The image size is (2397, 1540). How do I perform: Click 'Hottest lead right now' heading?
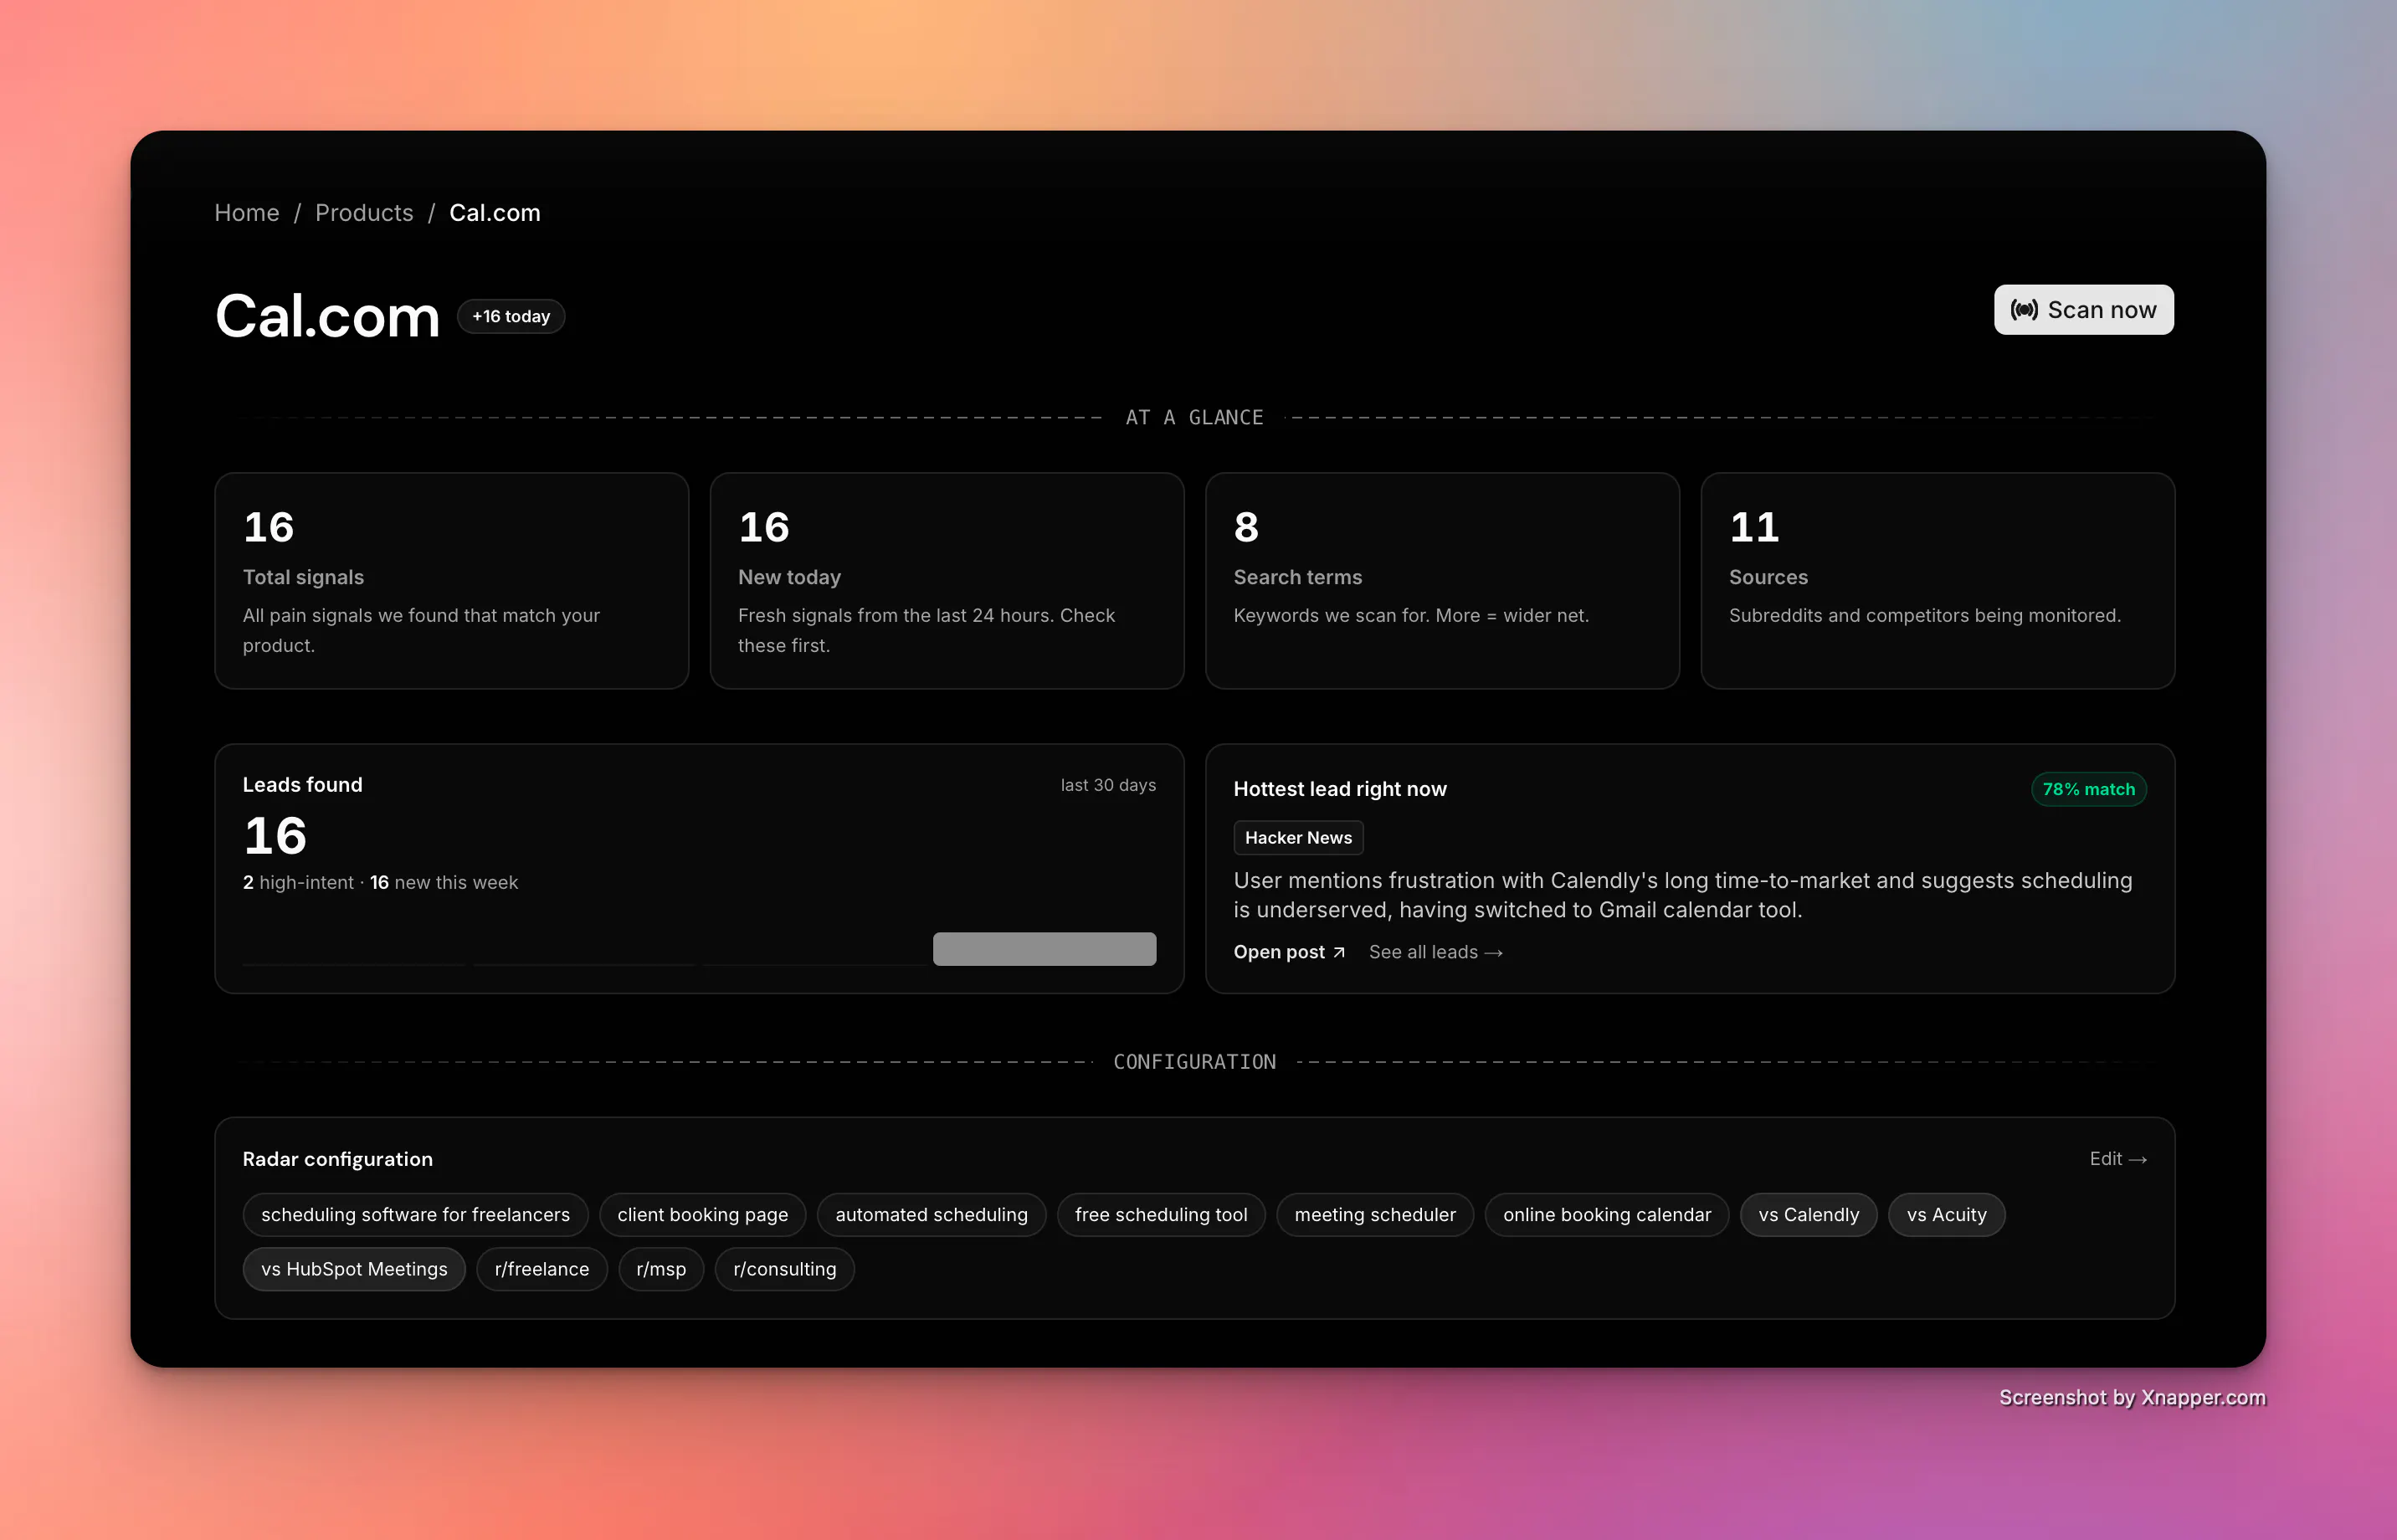point(1340,789)
